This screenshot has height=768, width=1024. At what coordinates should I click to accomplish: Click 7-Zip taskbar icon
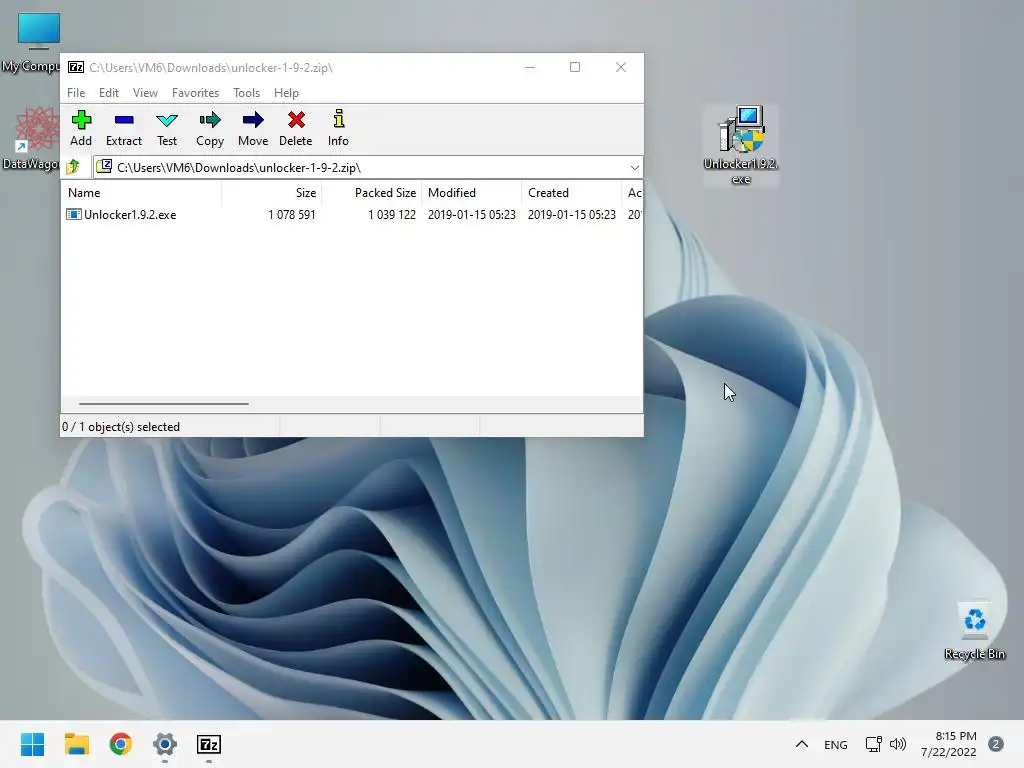click(209, 744)
